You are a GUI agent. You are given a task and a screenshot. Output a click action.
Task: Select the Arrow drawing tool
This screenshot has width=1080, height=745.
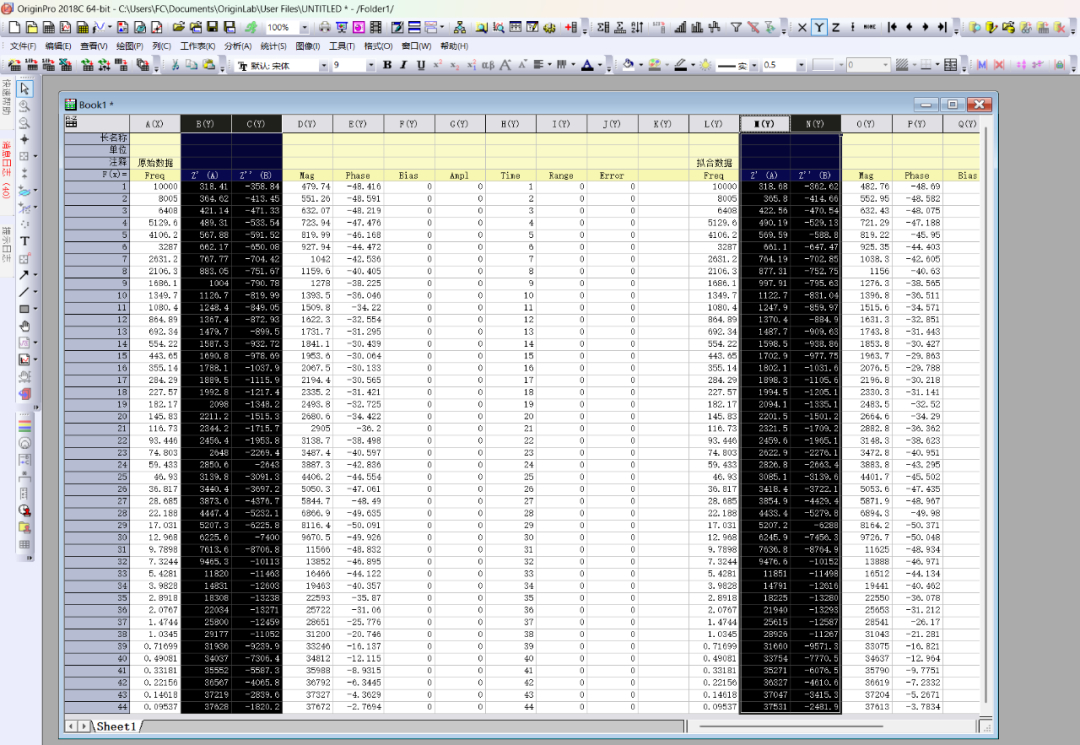[x=24, y=275]
